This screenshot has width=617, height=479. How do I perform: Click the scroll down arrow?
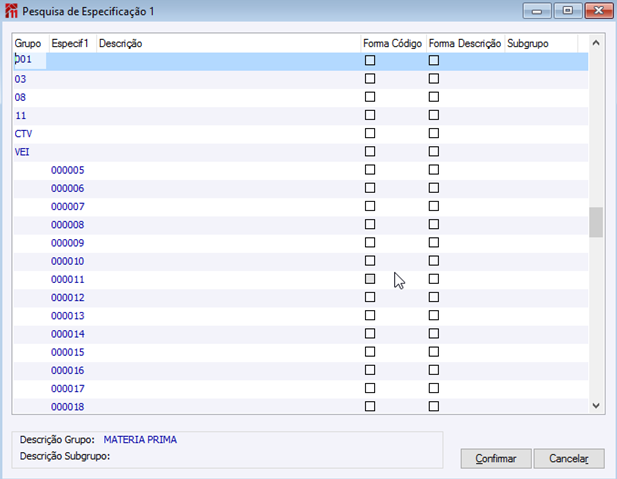tap(596, 405)
